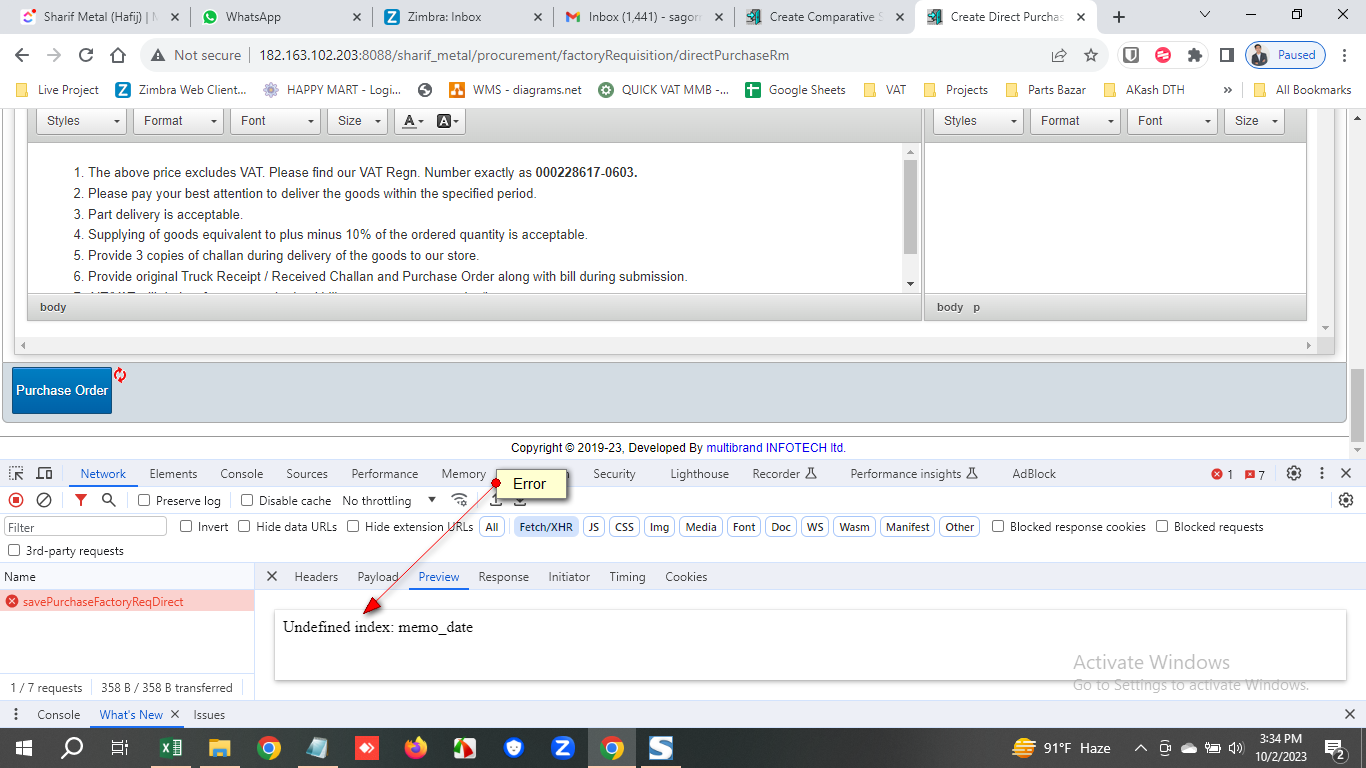The width and height of the screenshot is (1366, 768).
Task: Click the Purchase Order button
Action: coord(62,390)
